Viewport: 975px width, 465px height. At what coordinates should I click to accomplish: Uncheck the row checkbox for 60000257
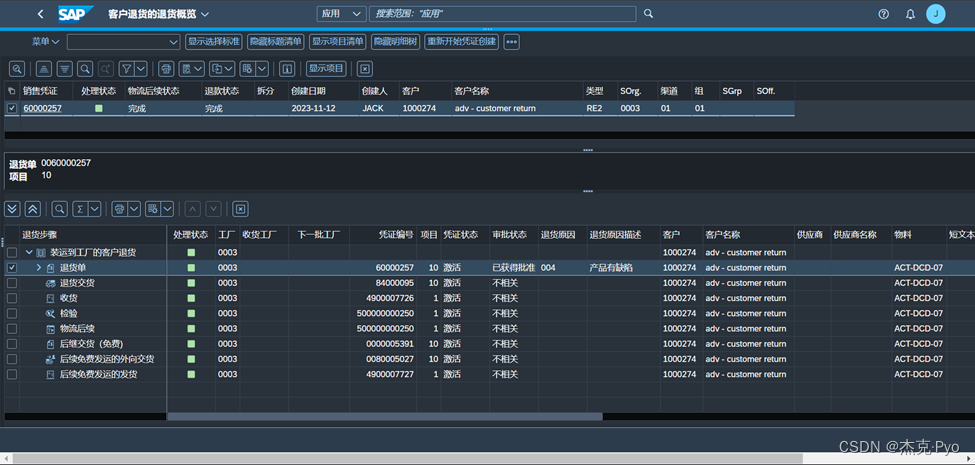(x=11, y=108)
